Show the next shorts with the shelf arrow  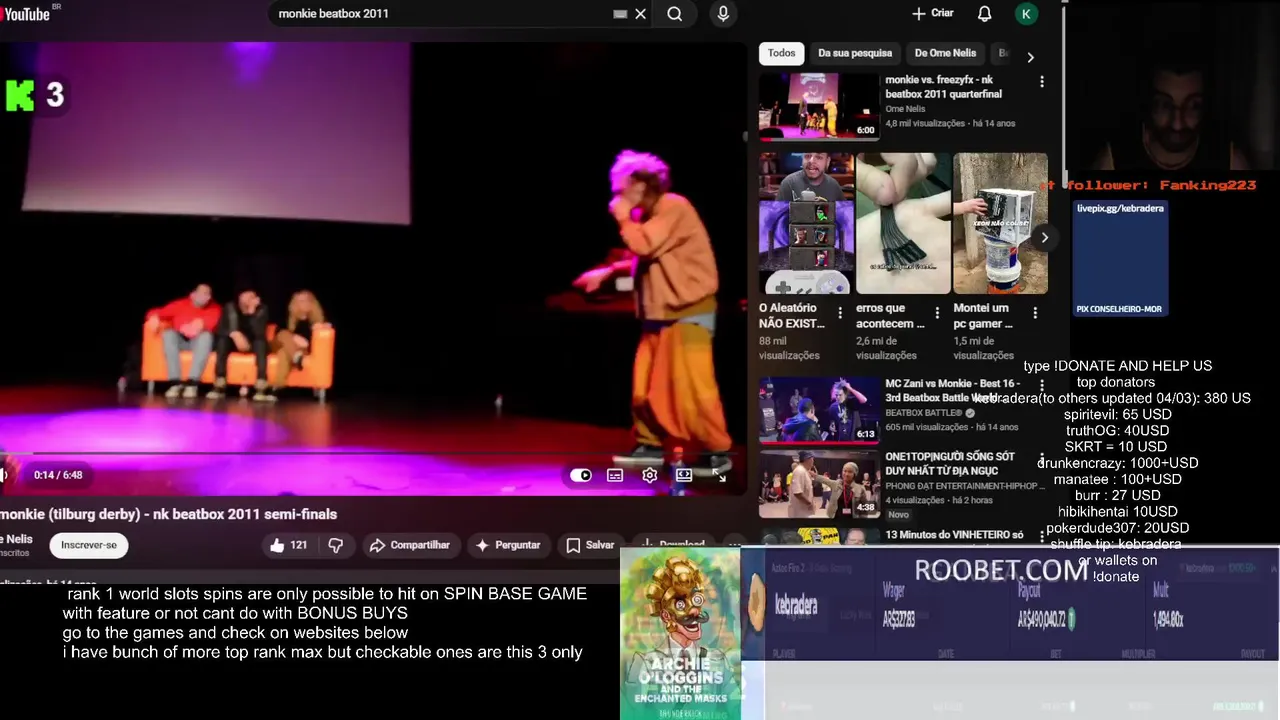click(1044, 238)
